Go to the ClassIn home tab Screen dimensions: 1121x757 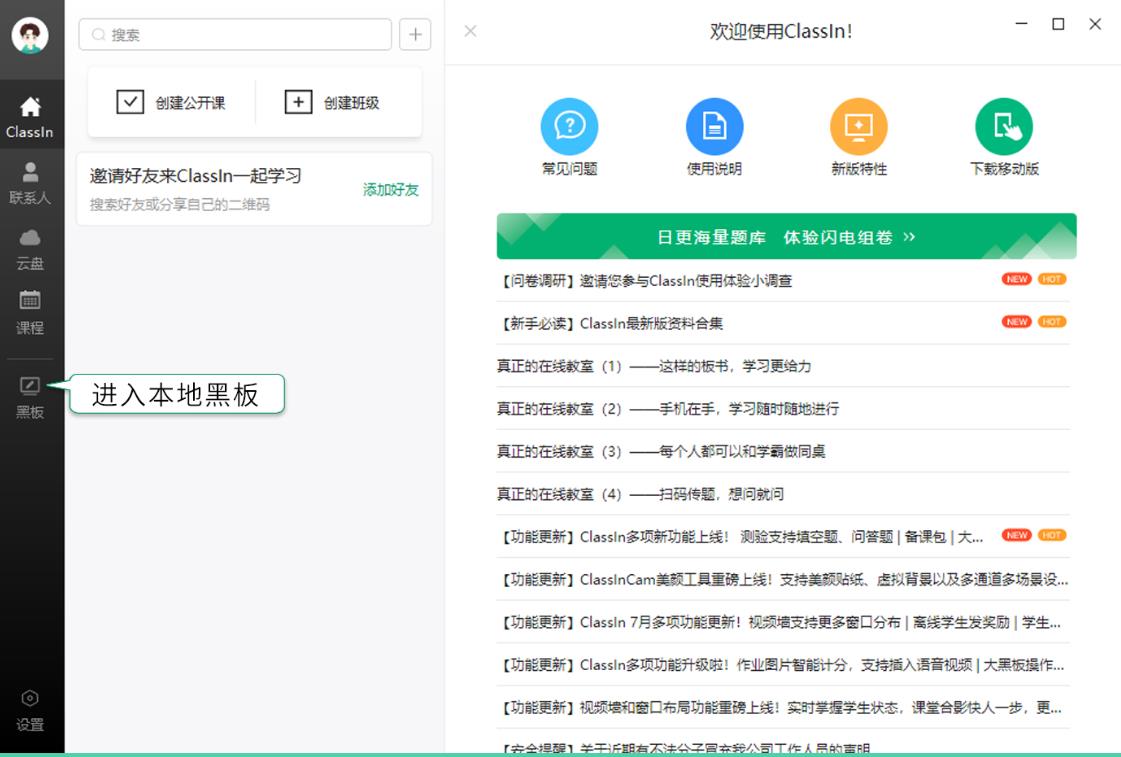30,117
